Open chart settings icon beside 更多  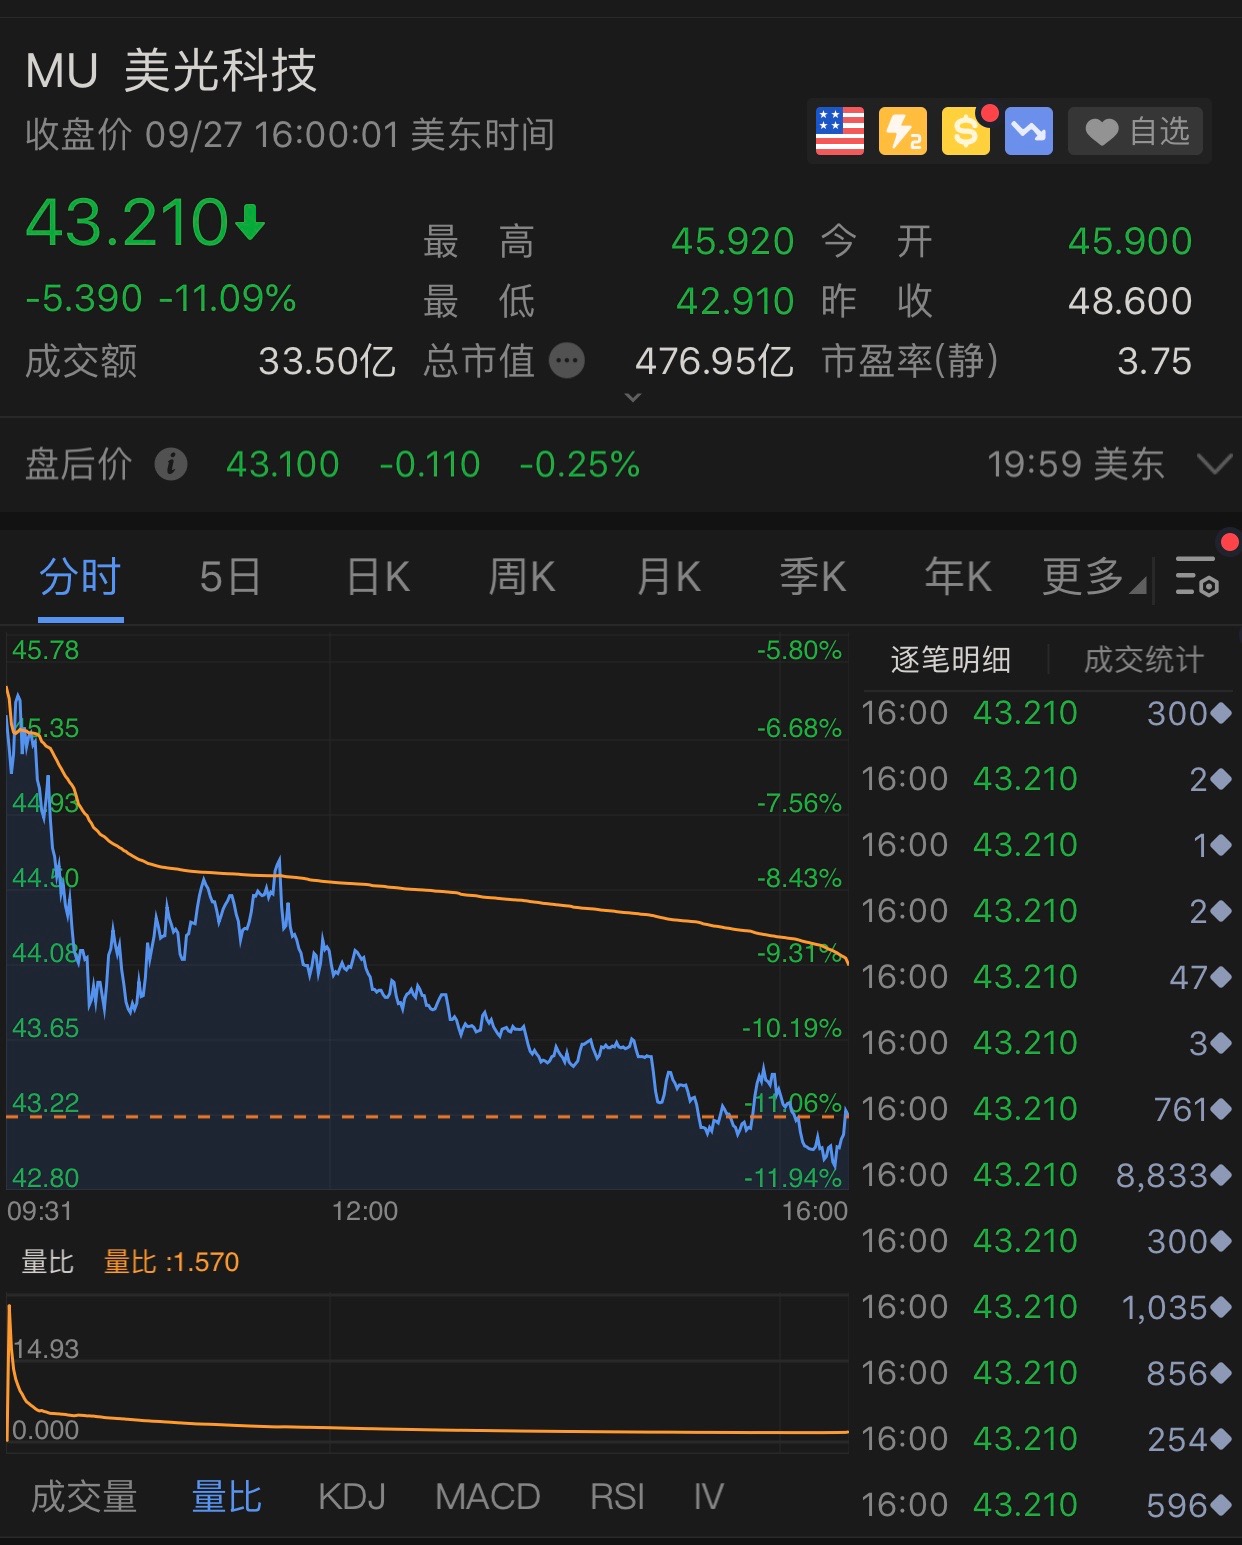coord(1197,577)
